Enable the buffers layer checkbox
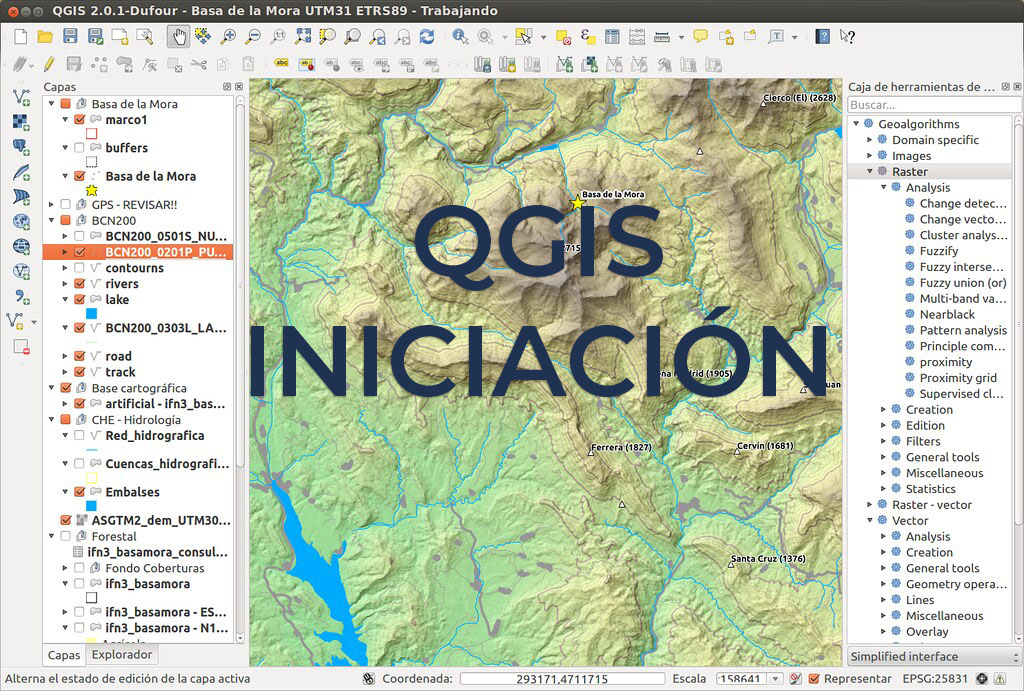This screenshot has width=1024, height=691. coord(80,148)
